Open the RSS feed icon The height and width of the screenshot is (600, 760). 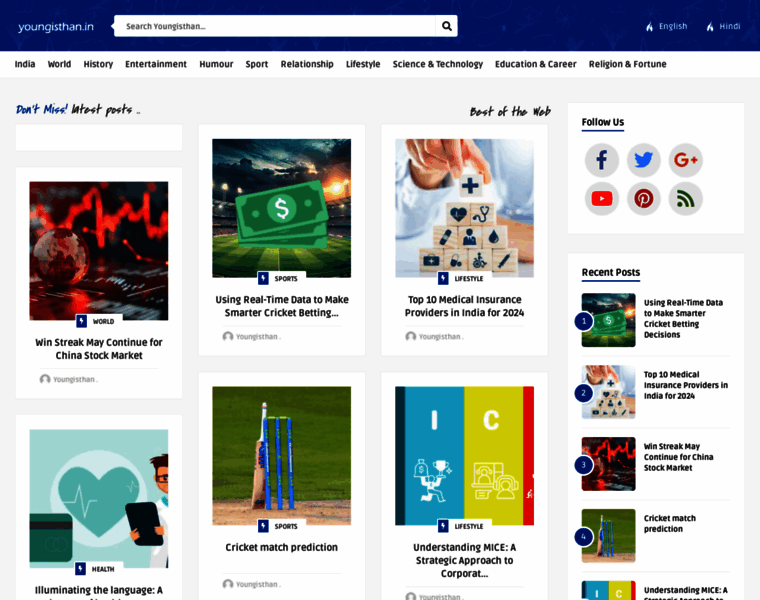[685, 199]
